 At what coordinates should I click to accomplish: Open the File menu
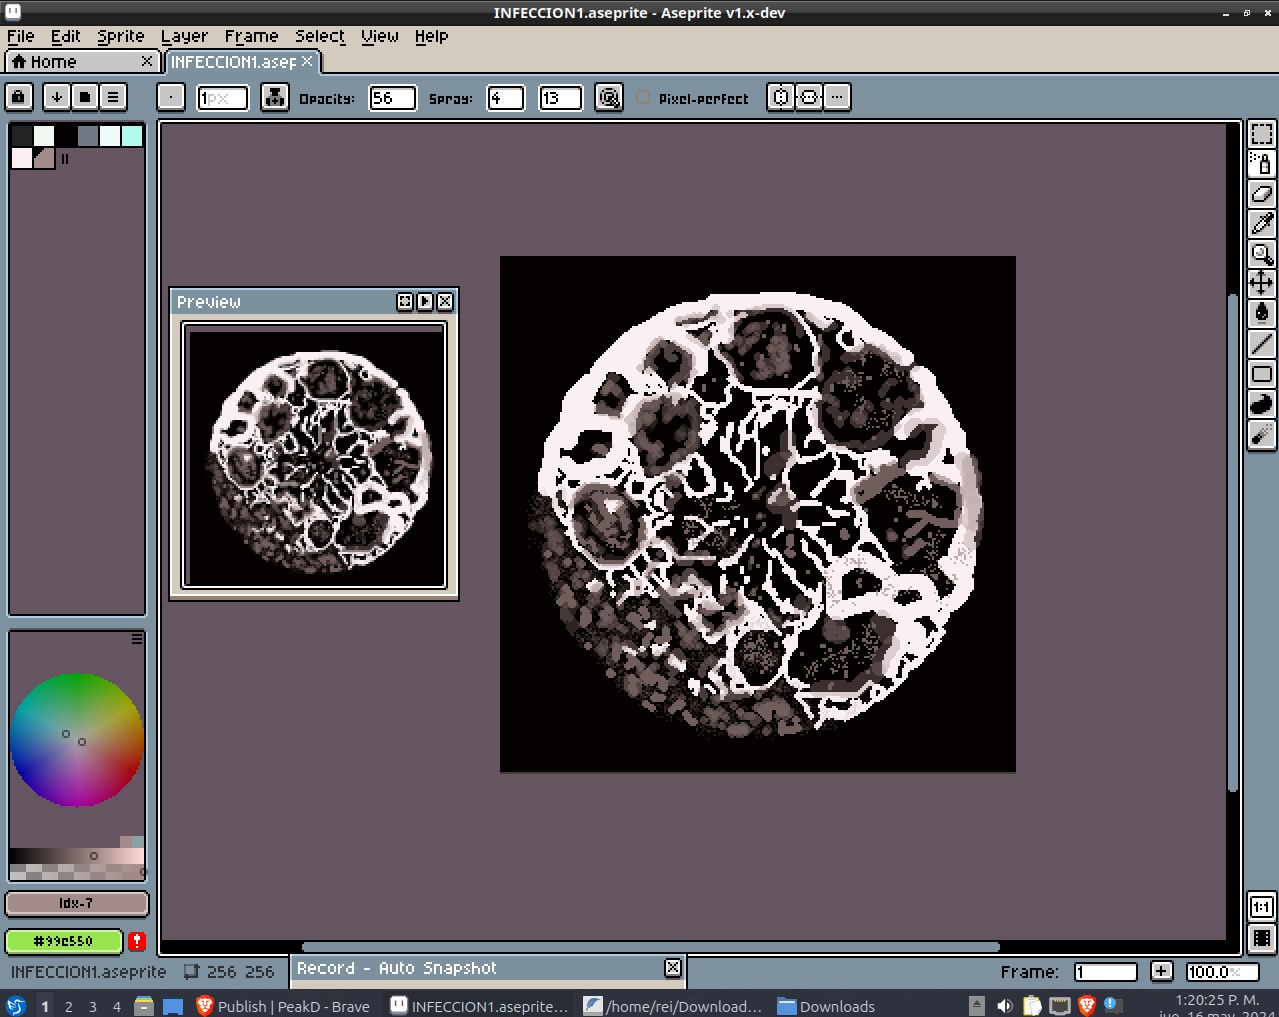(x=21, y=36)
